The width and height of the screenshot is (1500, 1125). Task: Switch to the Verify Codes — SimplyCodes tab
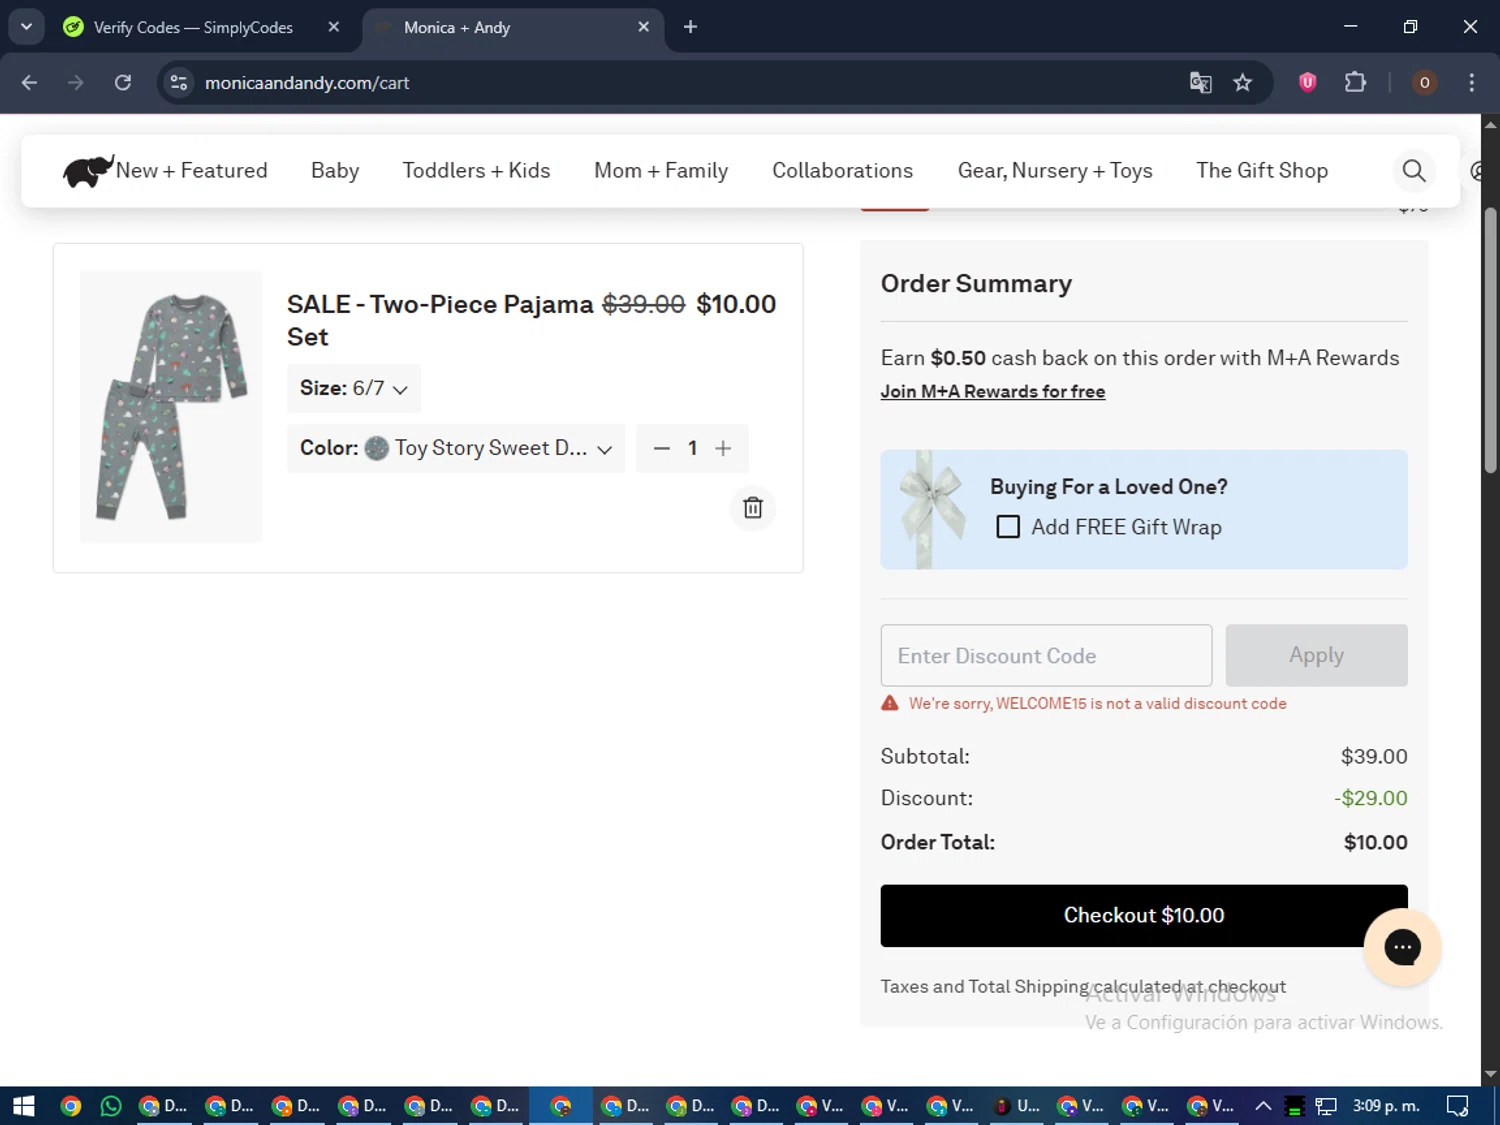pyautogui.click(x=193, y=27)
